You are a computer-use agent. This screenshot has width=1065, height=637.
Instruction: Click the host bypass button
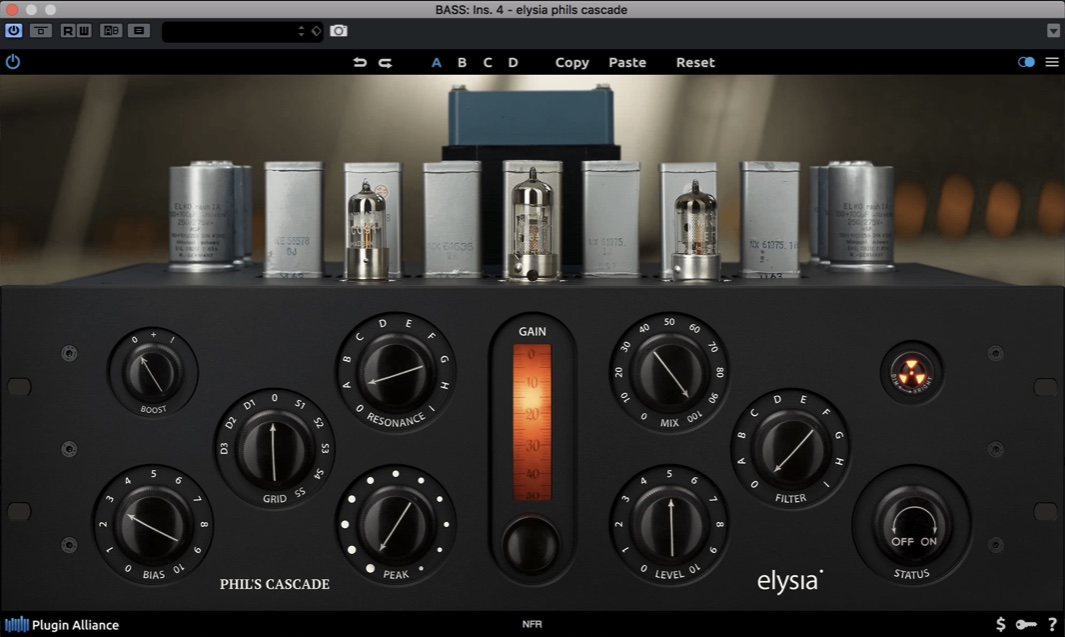tap(41, 31)
